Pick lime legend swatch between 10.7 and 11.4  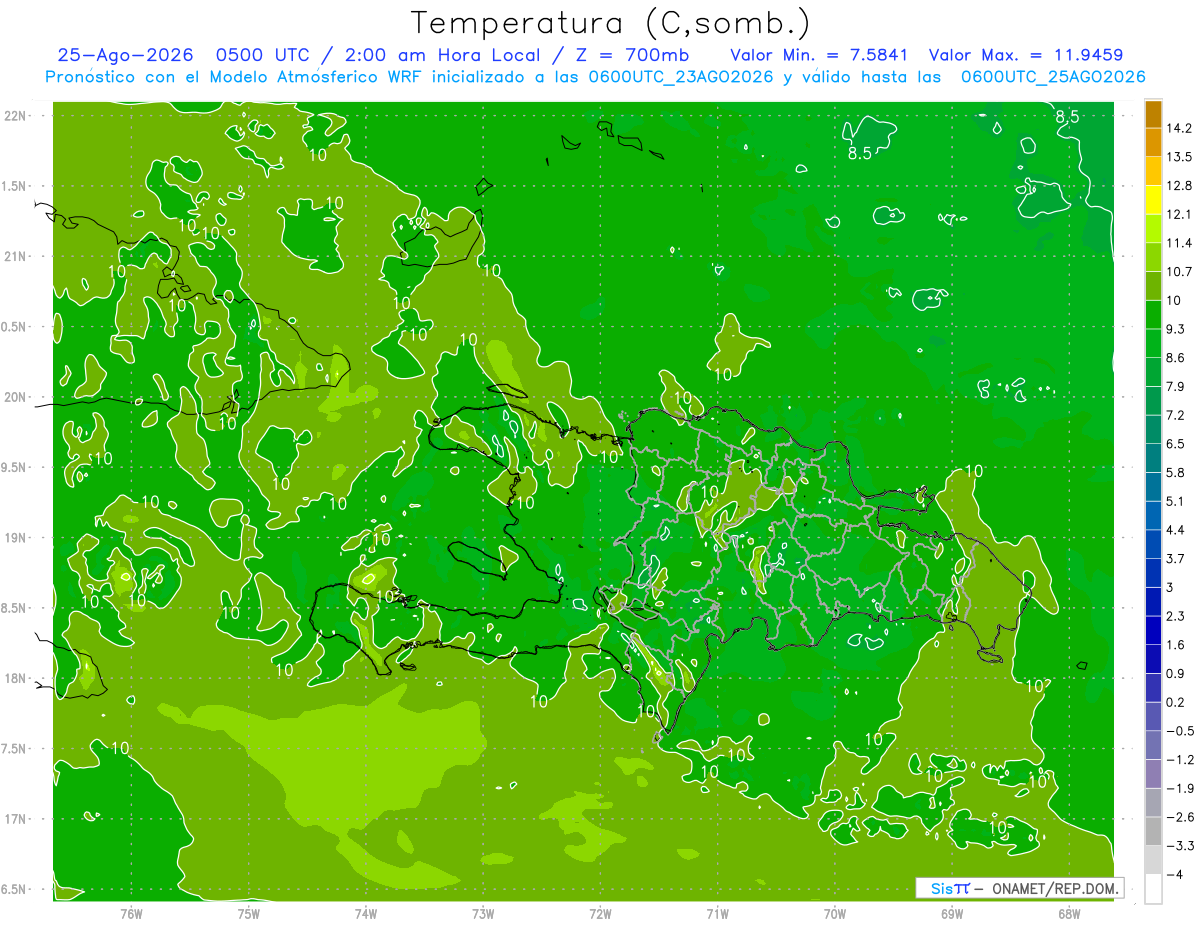pos(1153,258)
